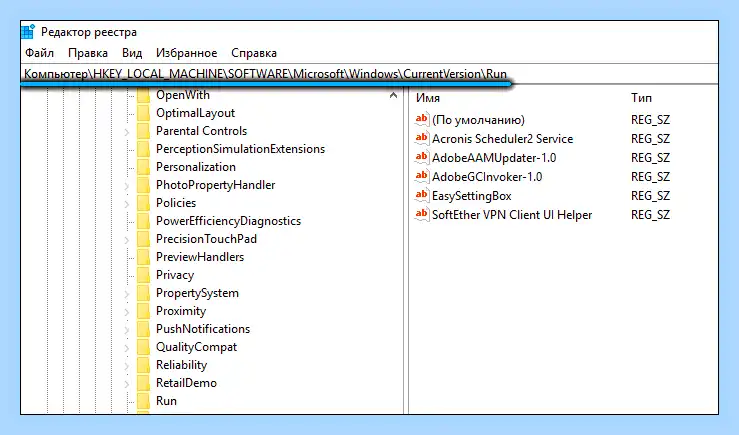Expand the Reliability key

pyautogui.click(x=127, y=366)
